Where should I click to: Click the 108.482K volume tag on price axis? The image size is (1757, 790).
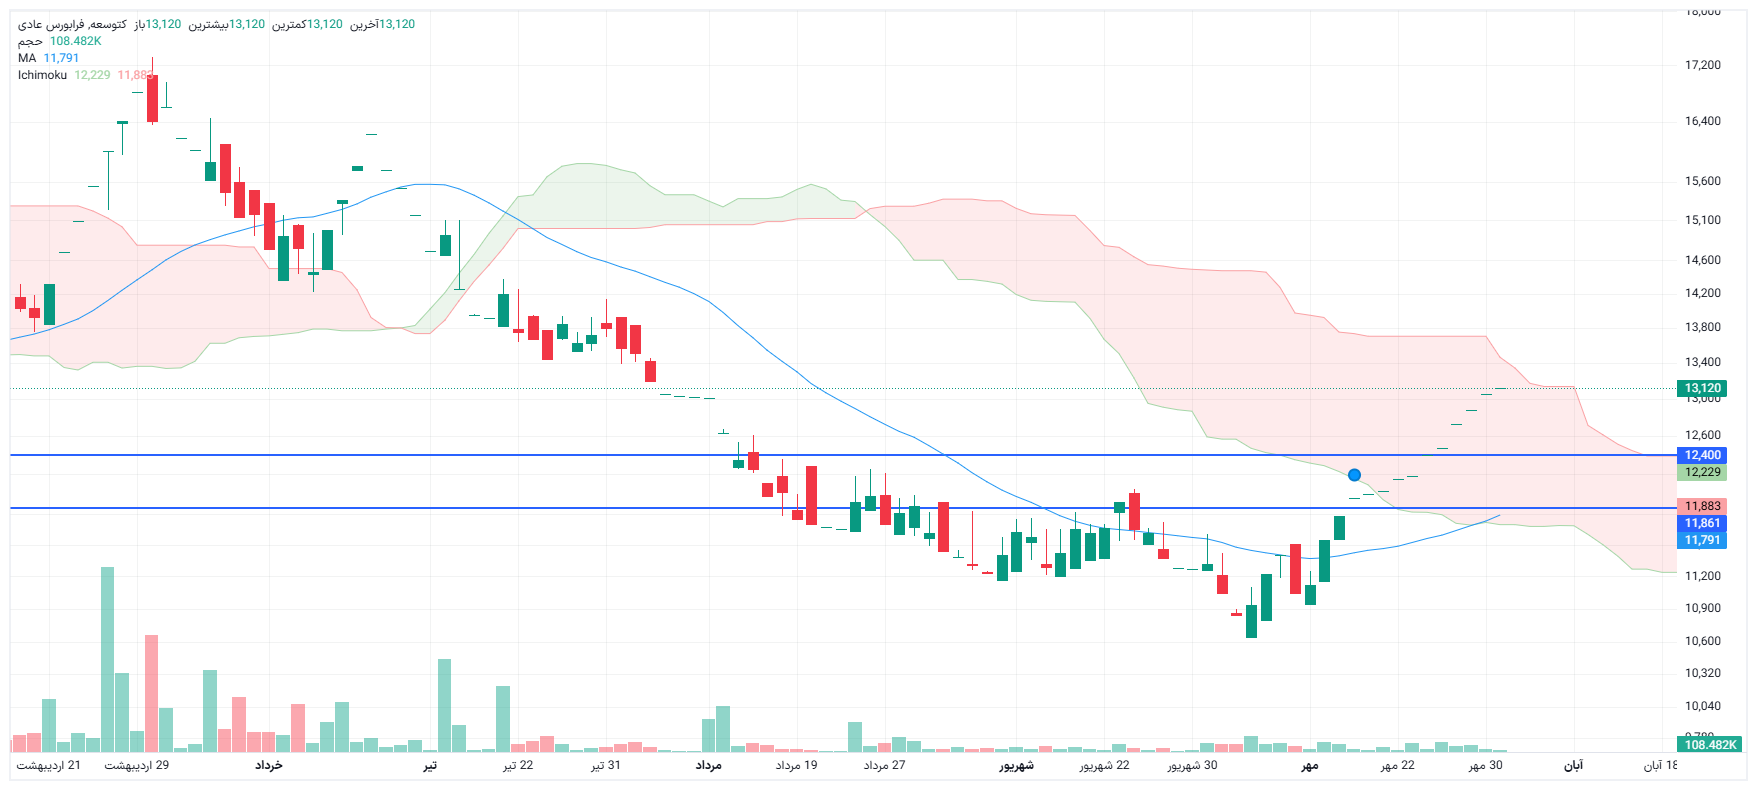pos(1710,745)
